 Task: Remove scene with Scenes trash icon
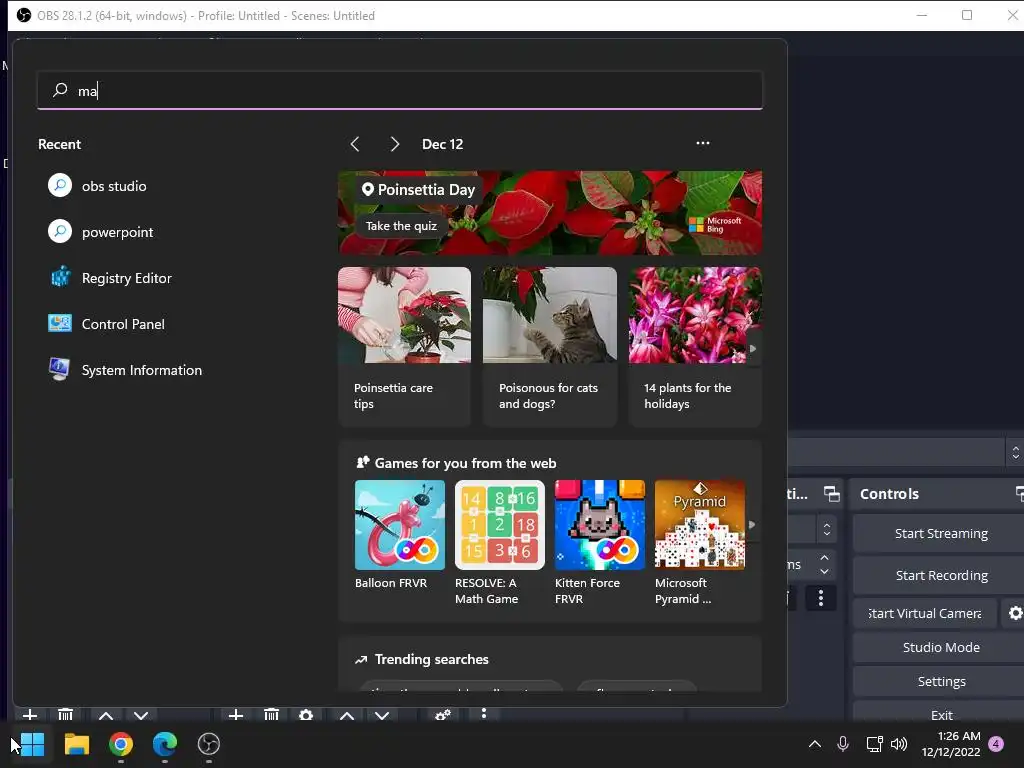[65, 715]
